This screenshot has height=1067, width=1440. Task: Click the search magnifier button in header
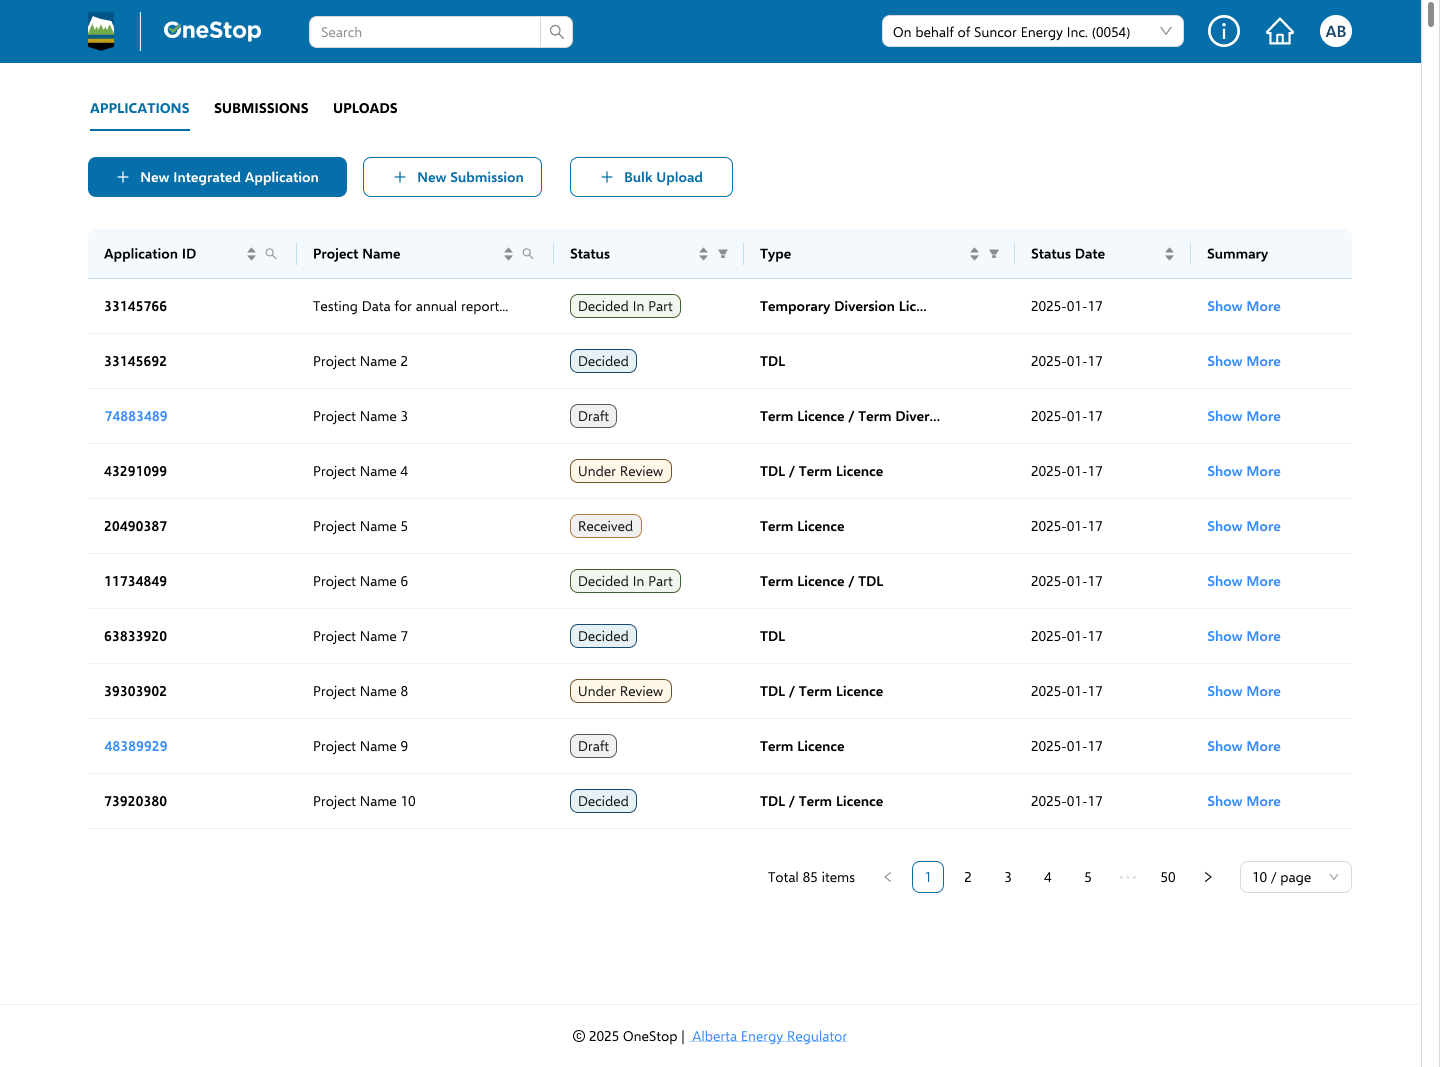point(557,32)
